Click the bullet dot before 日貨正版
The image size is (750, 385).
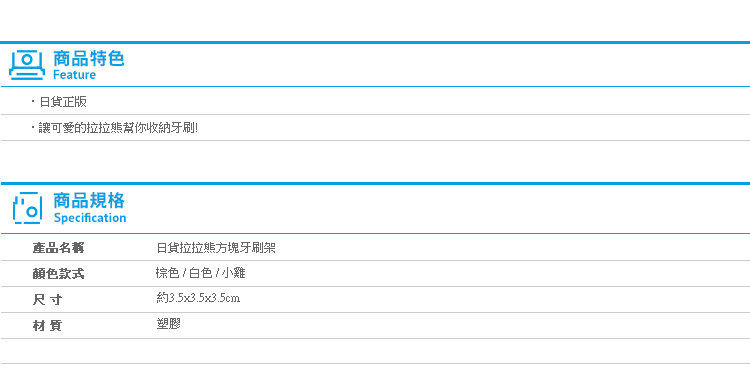(x=33, y=101)
